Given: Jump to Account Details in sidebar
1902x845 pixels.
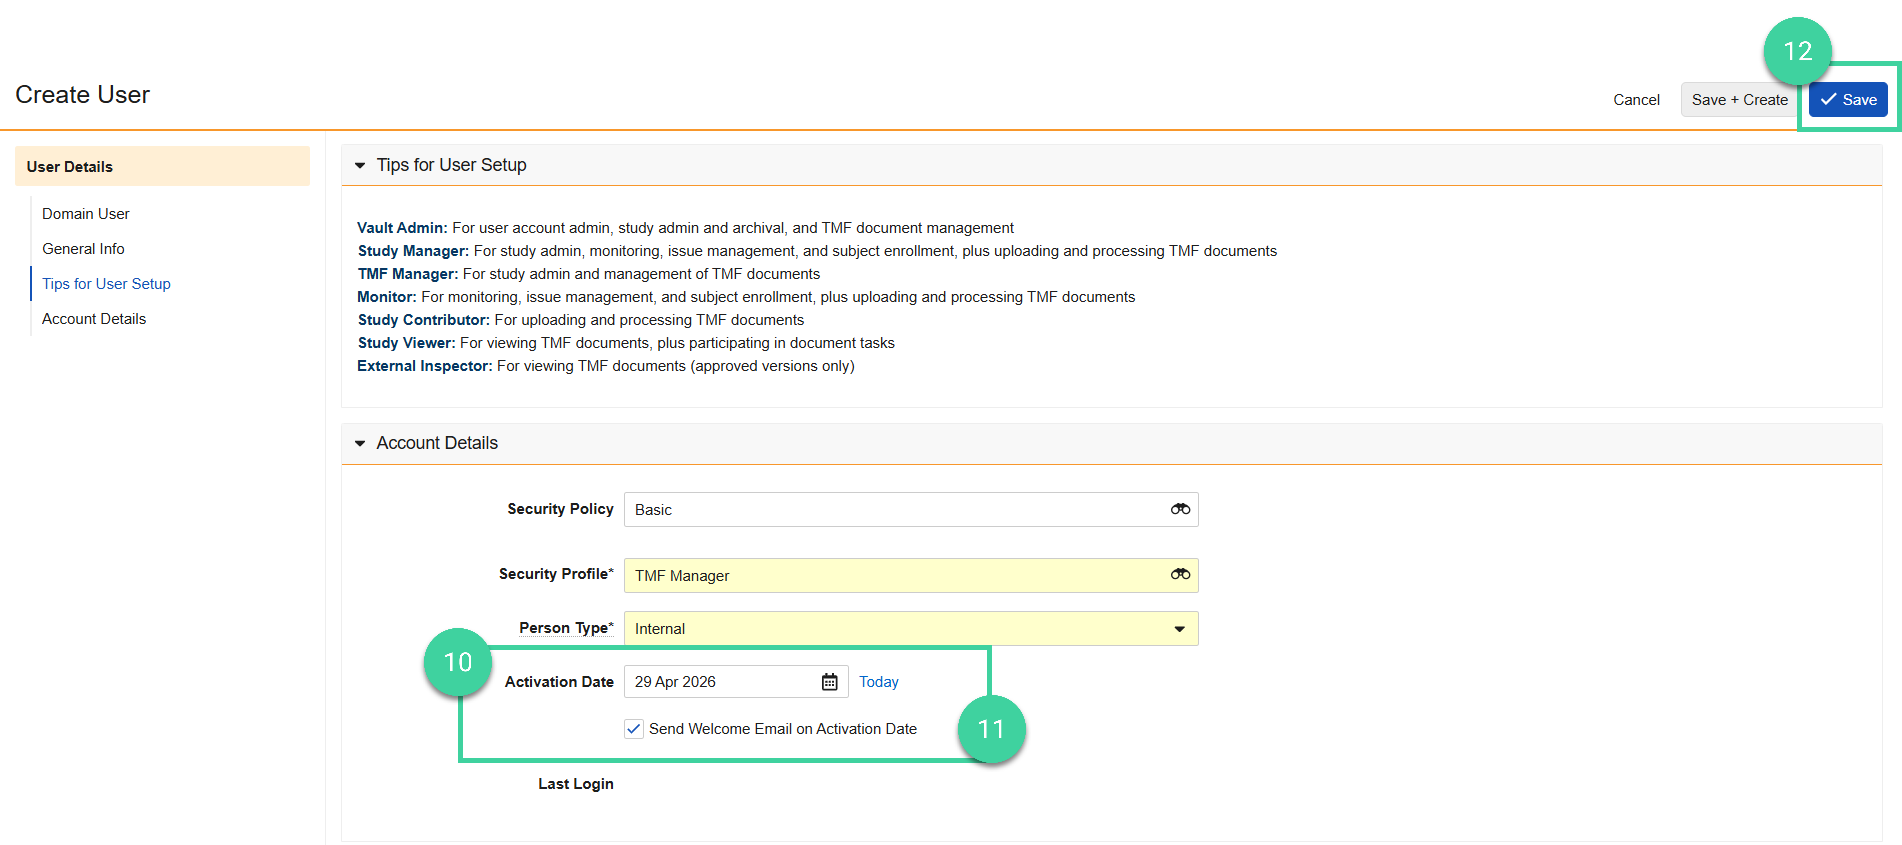Looking at the screenshot, I should click(x=94, y=319).
